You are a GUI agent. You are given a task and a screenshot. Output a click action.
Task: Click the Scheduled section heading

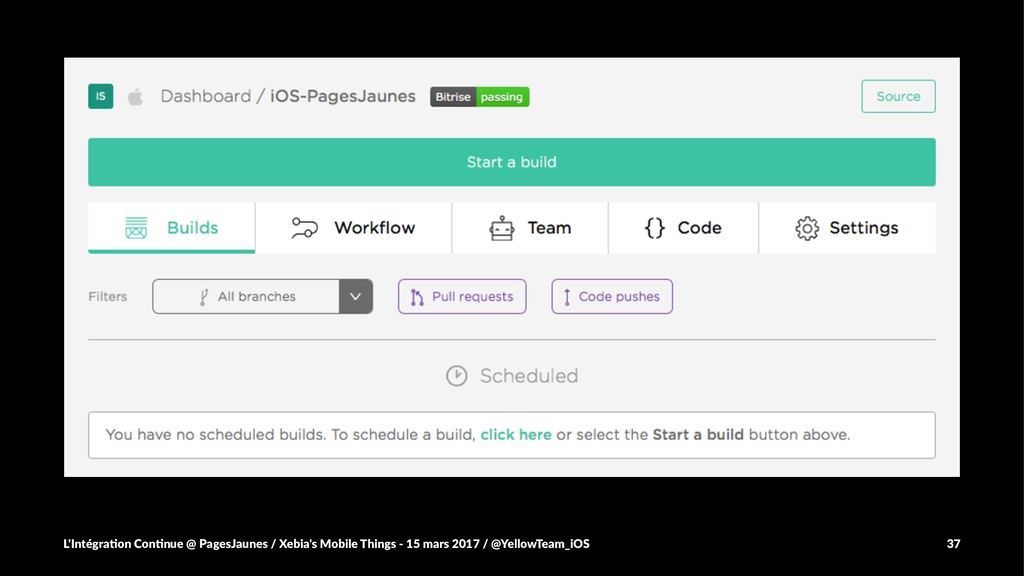coord(529,376)
